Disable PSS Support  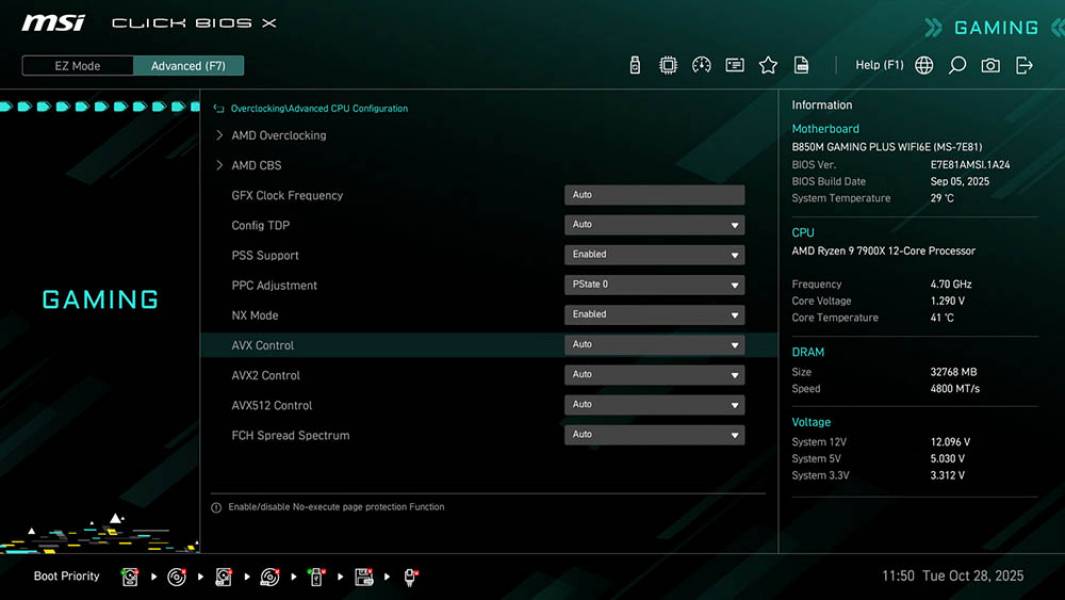click(x=654, y=254)
